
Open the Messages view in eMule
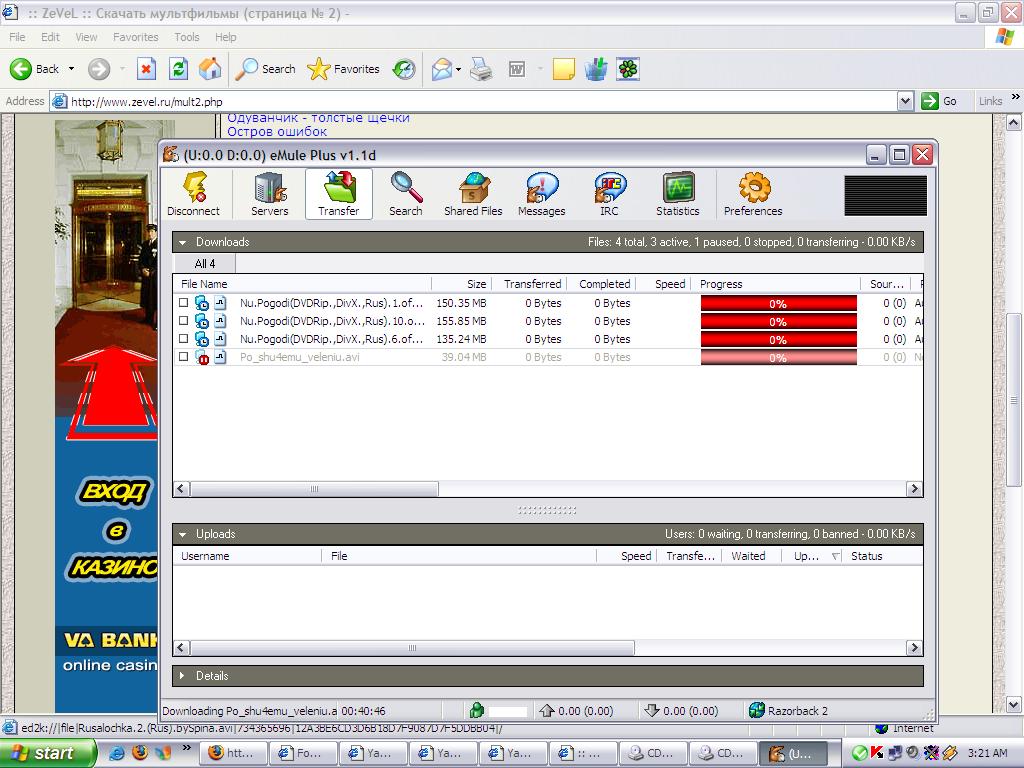pyautogui.click(x=541, y=194)
